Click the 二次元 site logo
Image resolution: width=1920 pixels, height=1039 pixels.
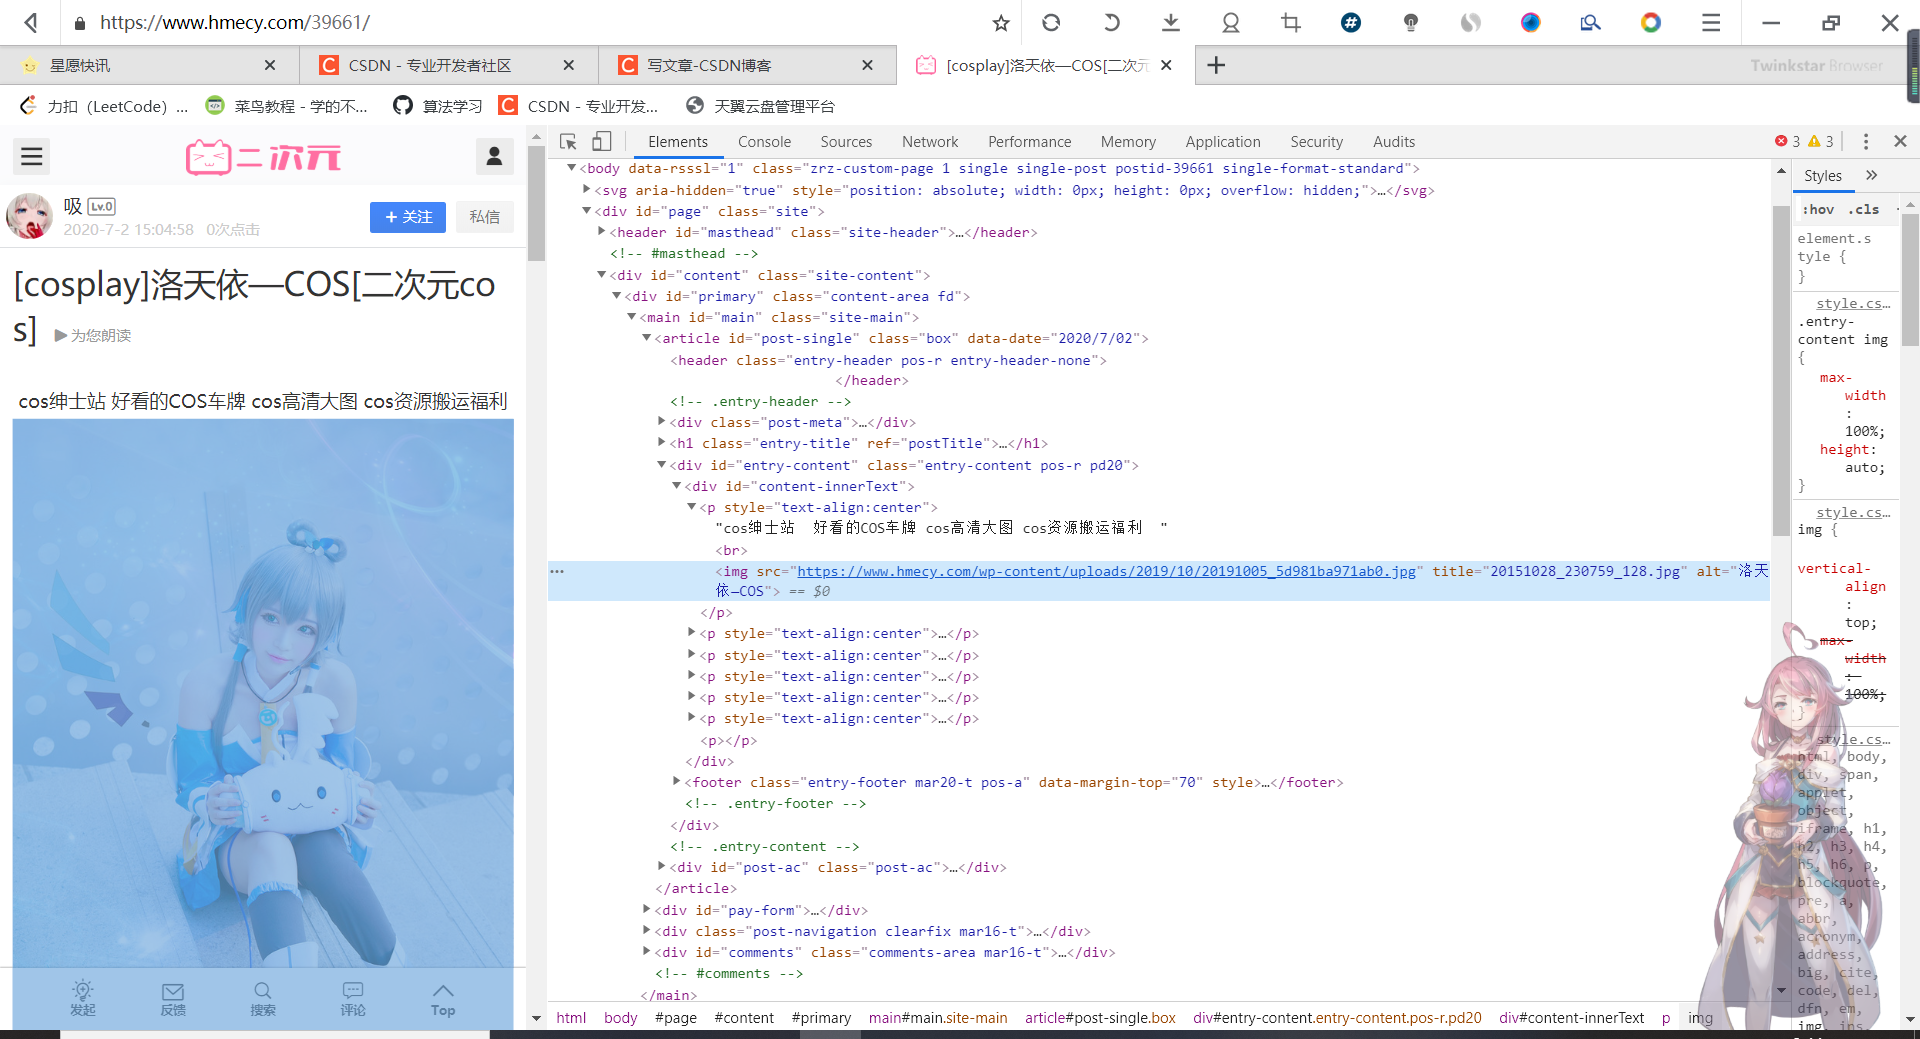click(x=263, y=157)
